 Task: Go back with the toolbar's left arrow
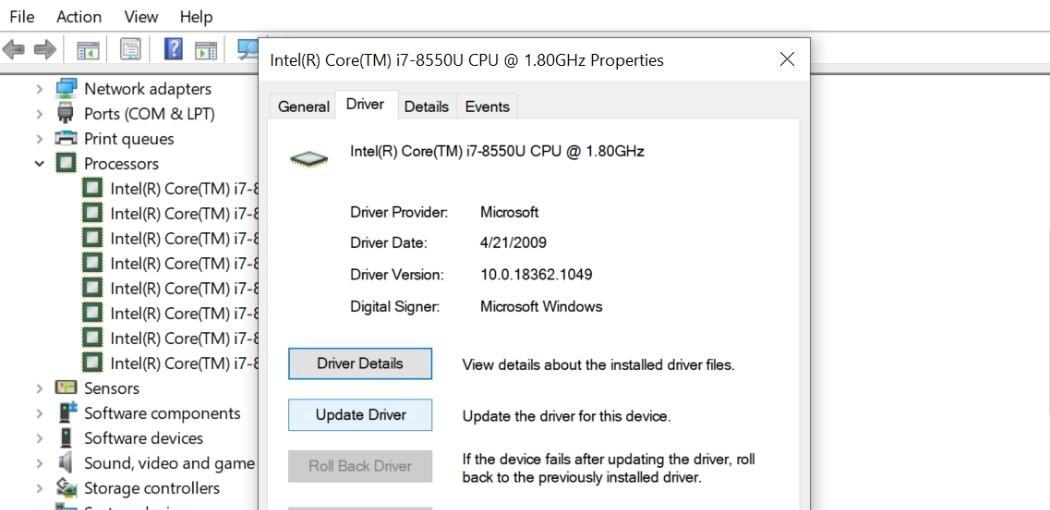[x=13, y=50]
